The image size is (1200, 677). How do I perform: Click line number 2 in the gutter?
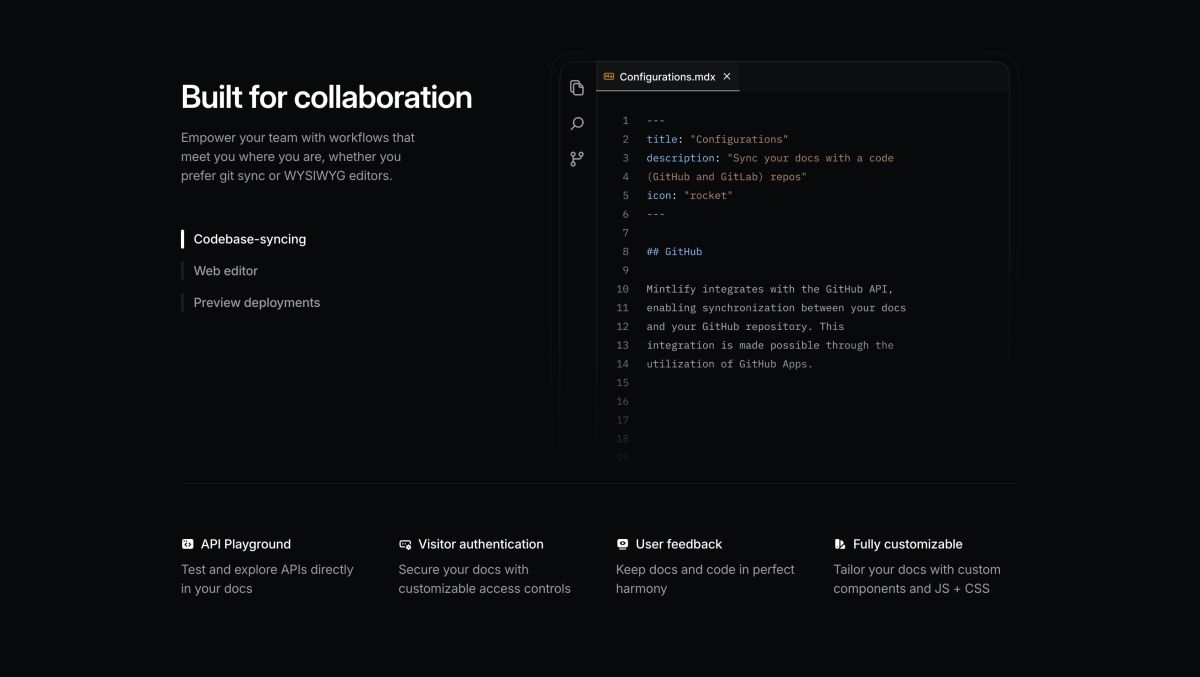626,139
